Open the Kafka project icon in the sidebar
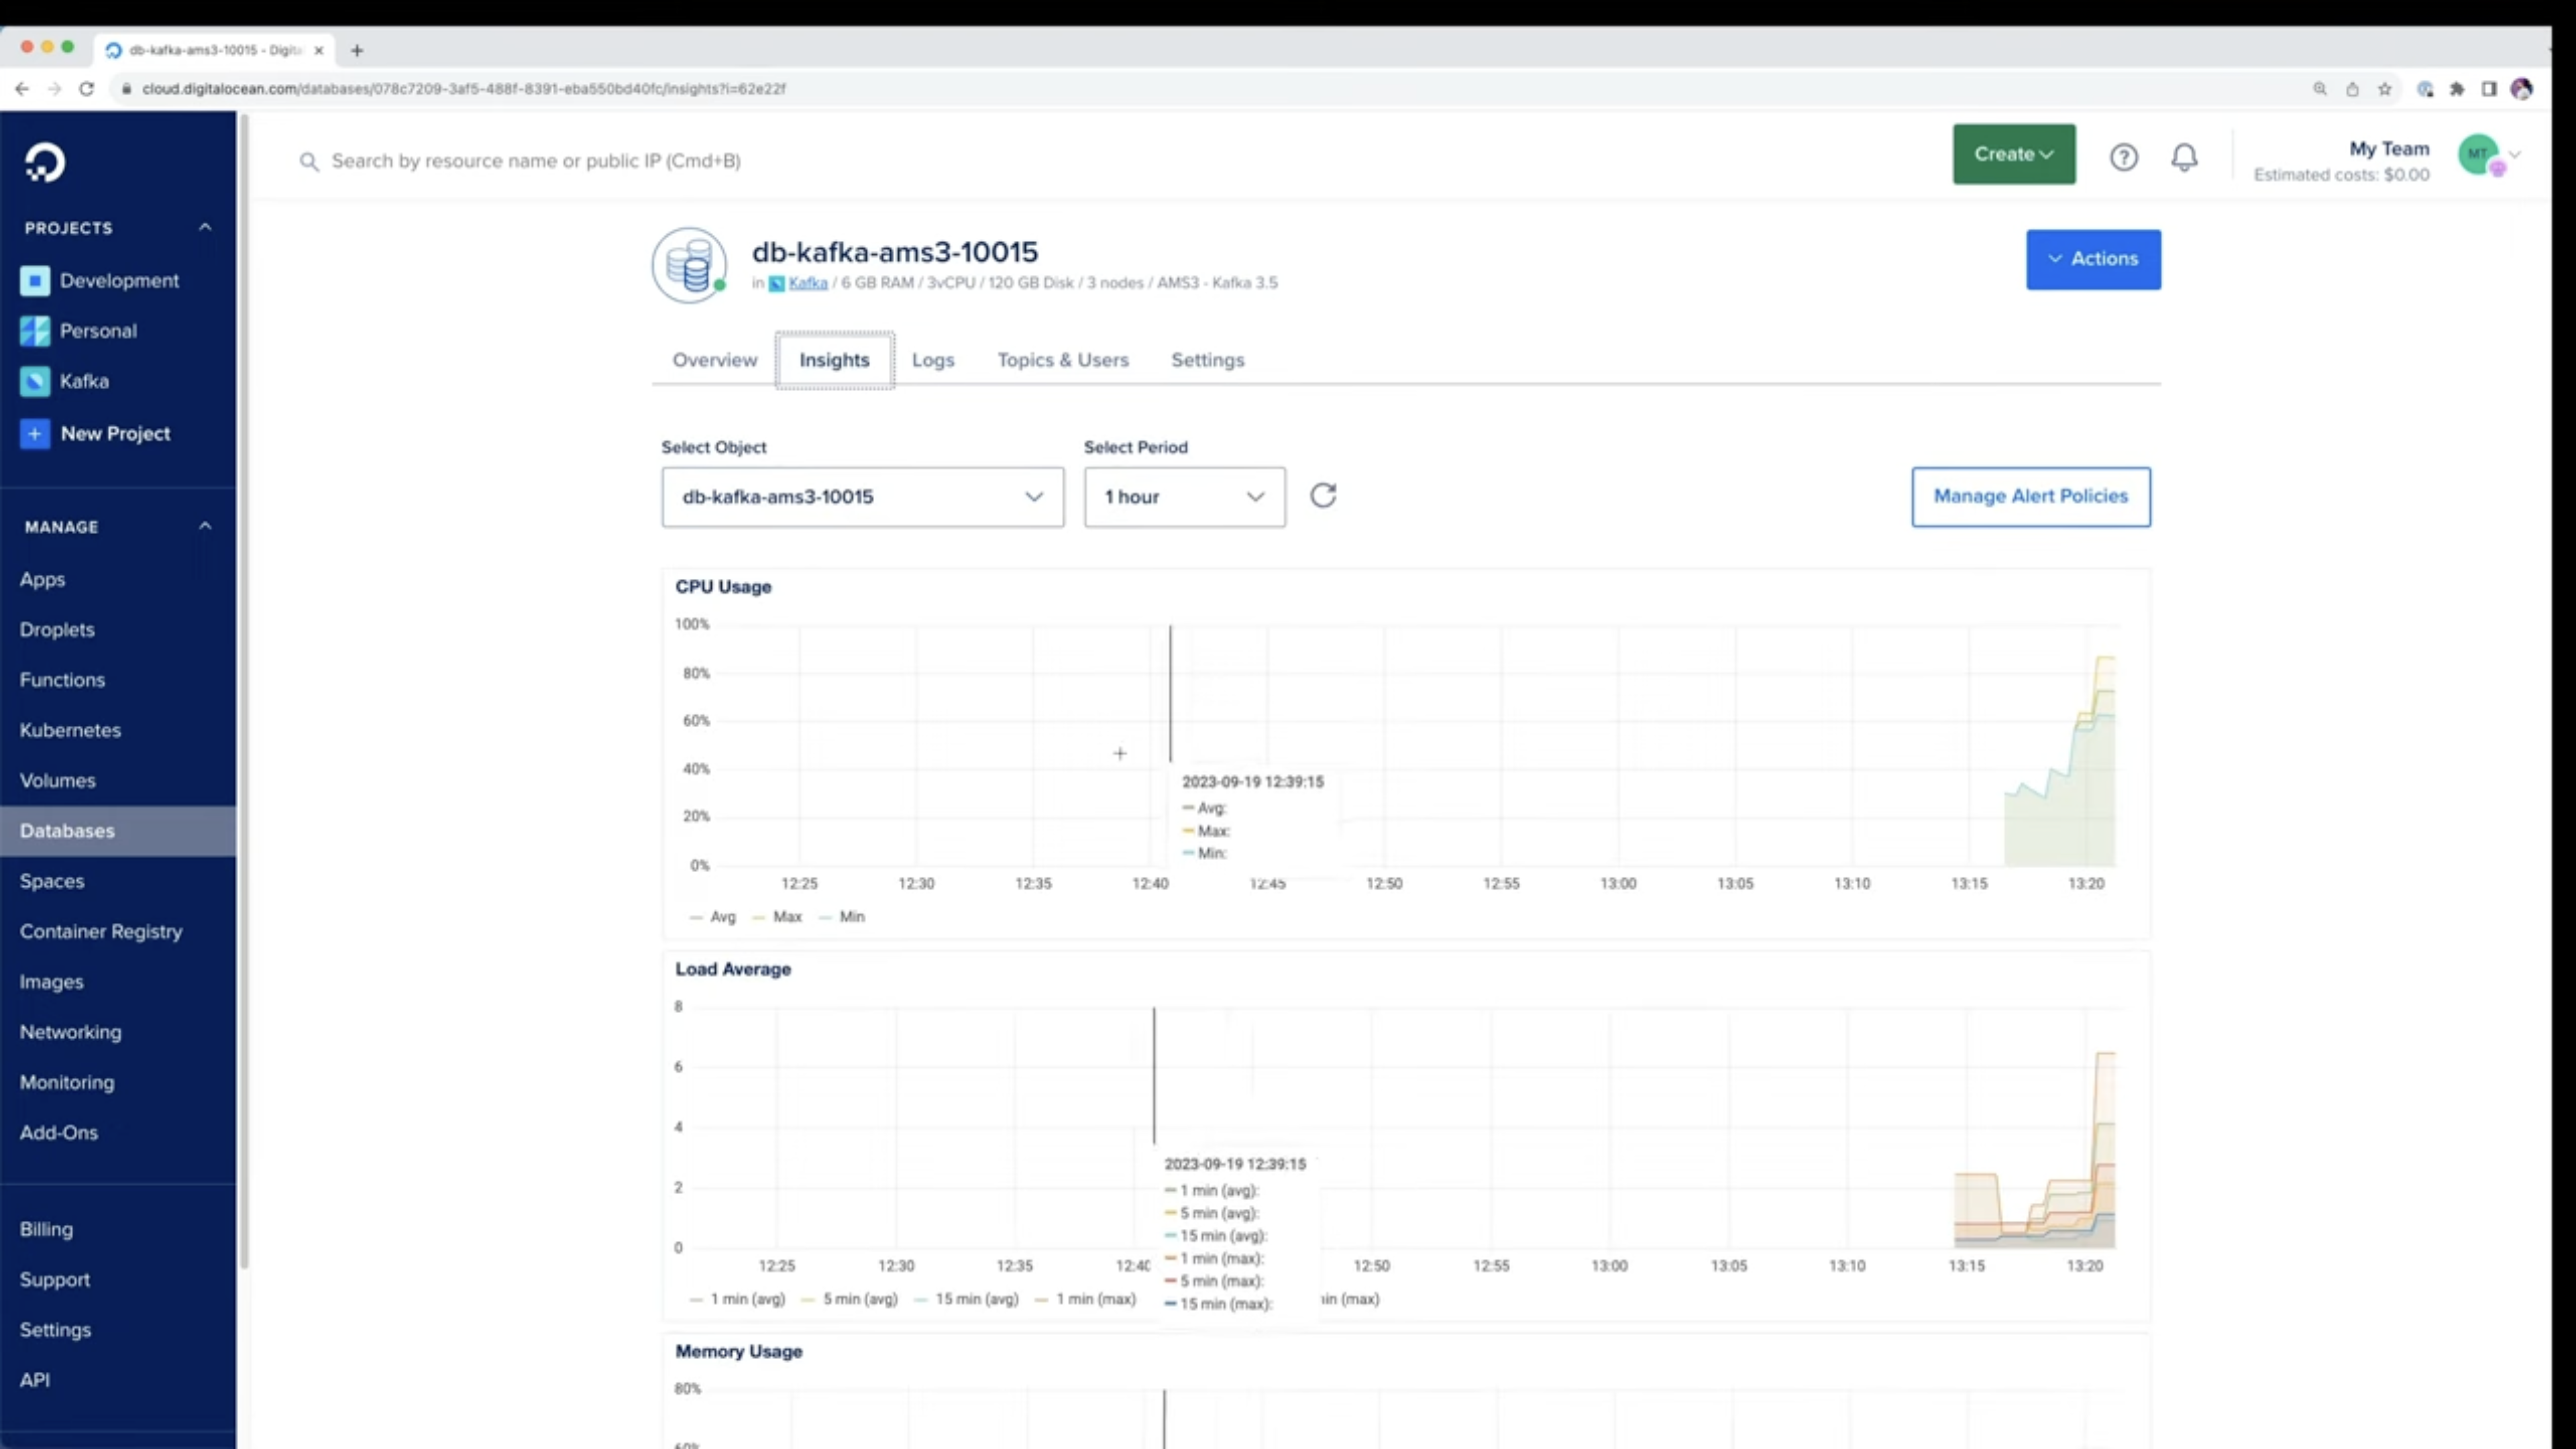 [x=35, y=381]
